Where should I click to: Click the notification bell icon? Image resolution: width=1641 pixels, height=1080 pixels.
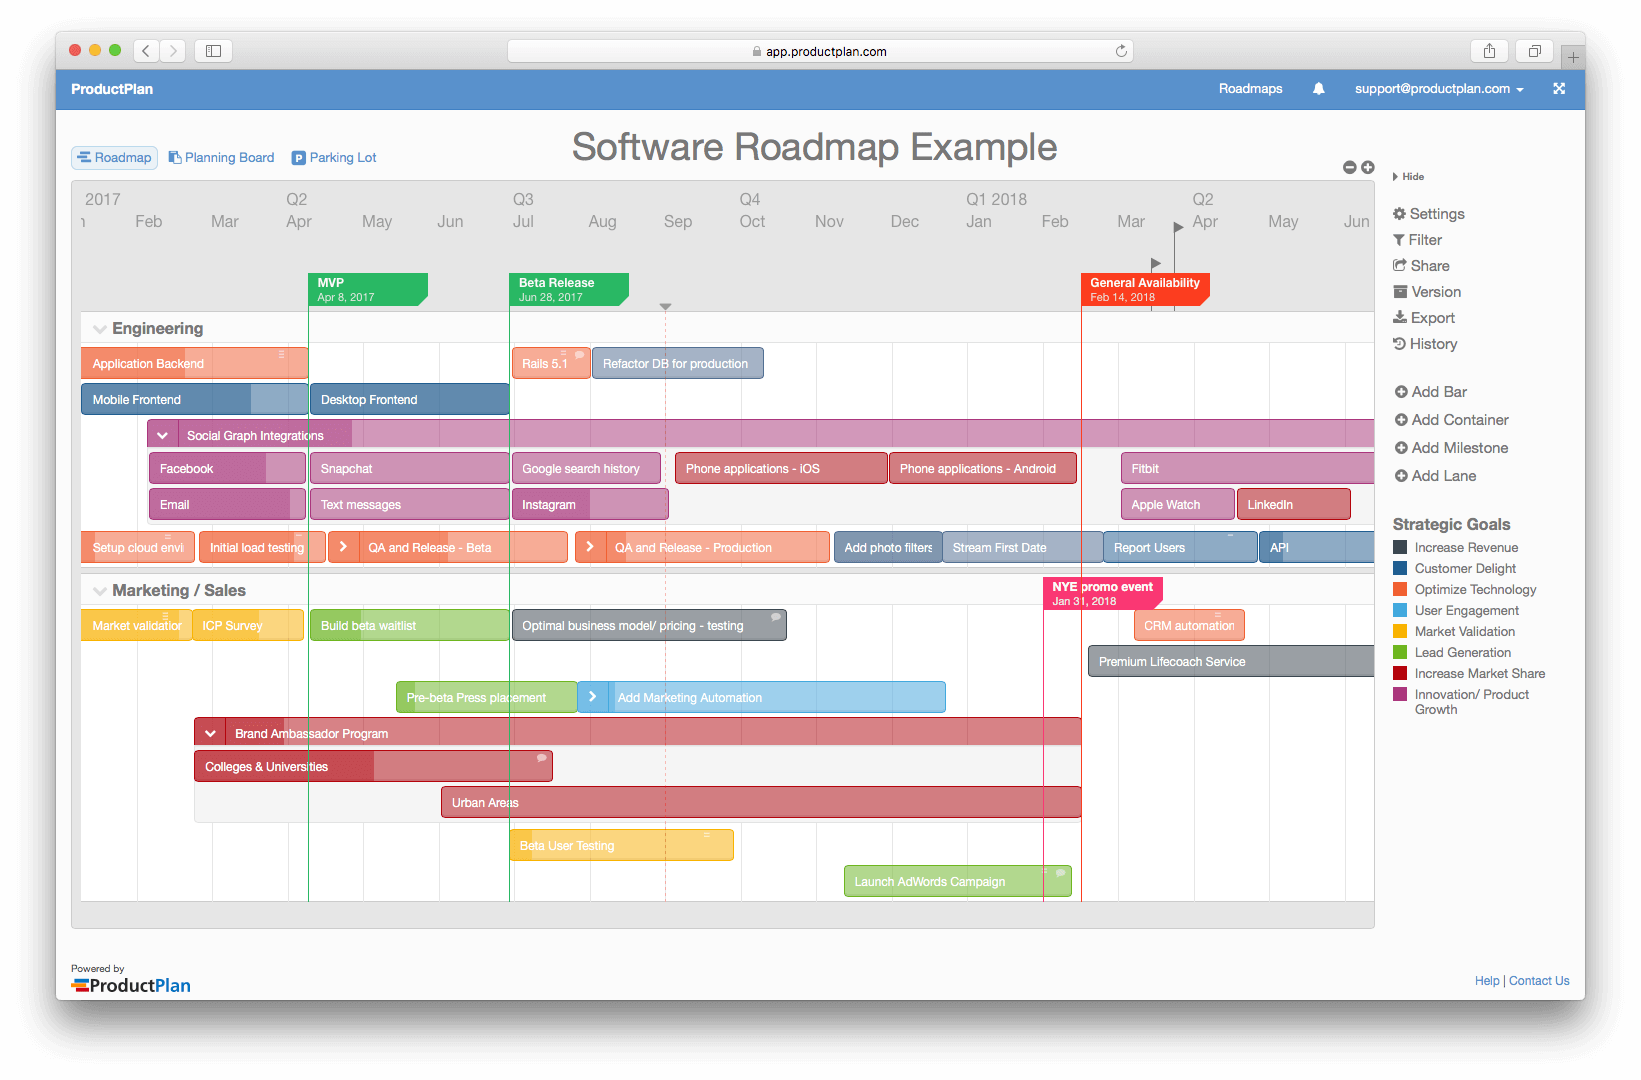[x=1318, y=88]
